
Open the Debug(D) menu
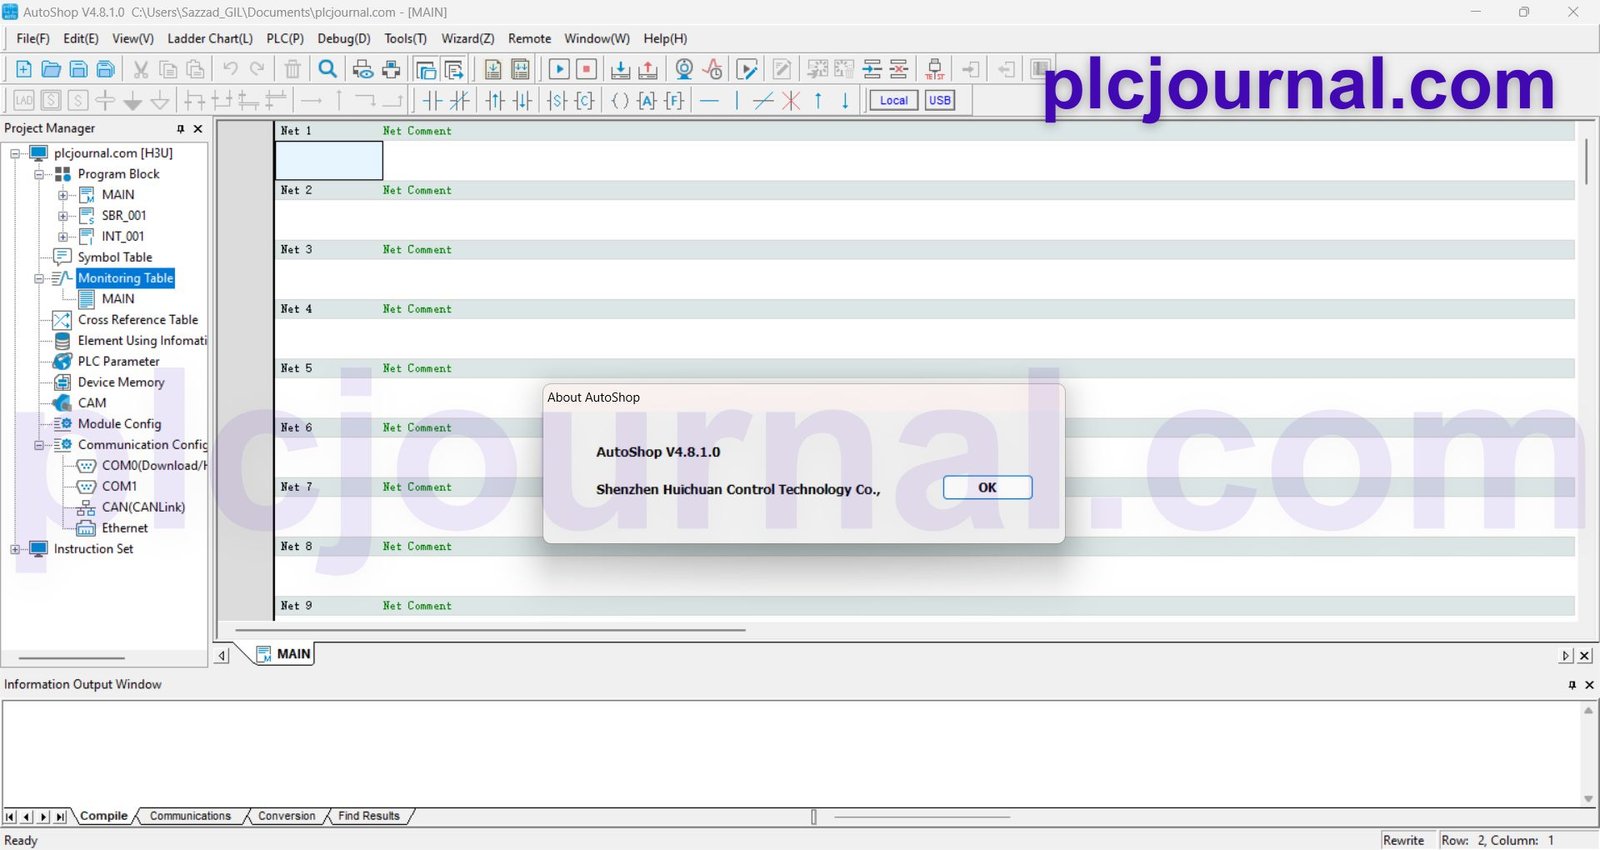344,38
